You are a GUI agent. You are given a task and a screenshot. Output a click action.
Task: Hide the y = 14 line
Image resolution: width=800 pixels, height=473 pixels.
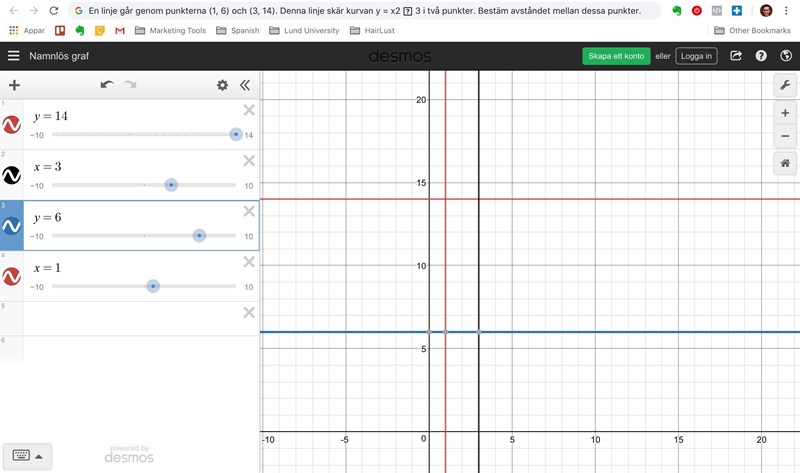tap(12, 125)
